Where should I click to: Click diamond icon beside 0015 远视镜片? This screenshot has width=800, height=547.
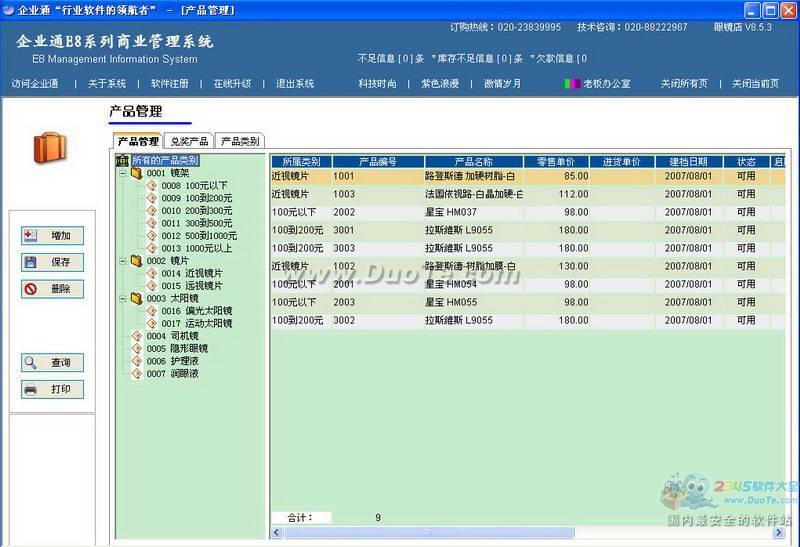[x=152, y=286]
